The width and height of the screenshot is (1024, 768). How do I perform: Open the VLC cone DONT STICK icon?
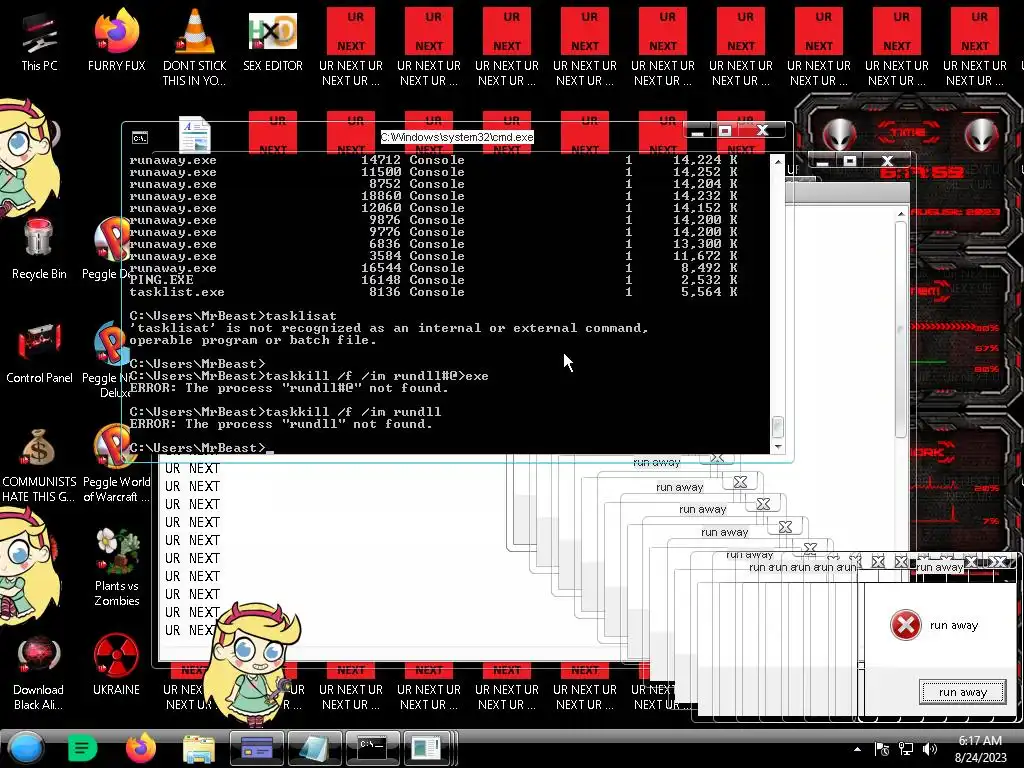point(194,47)
